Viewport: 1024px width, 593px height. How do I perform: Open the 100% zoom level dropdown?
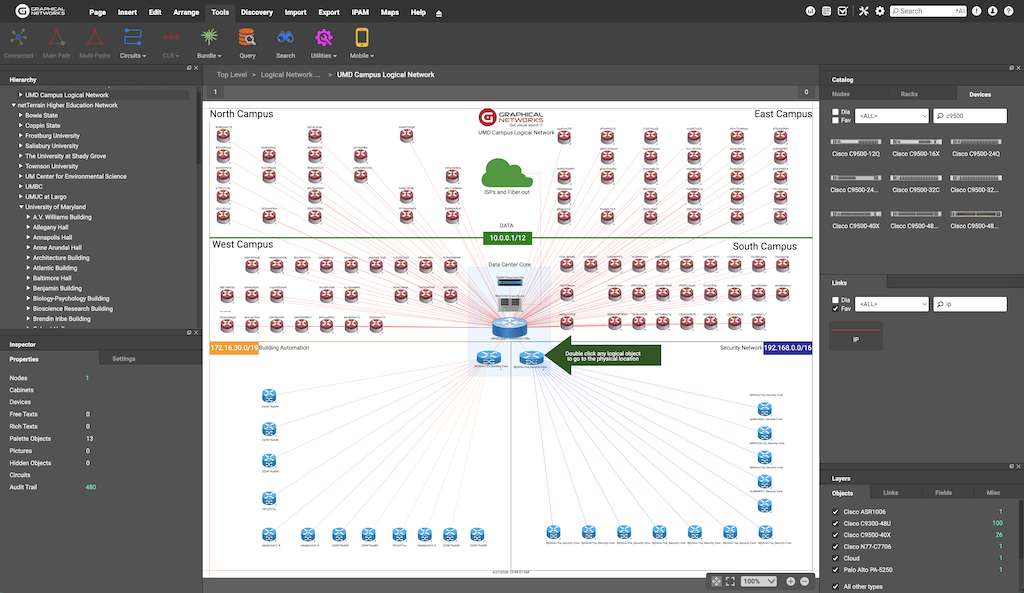point(759,581)
